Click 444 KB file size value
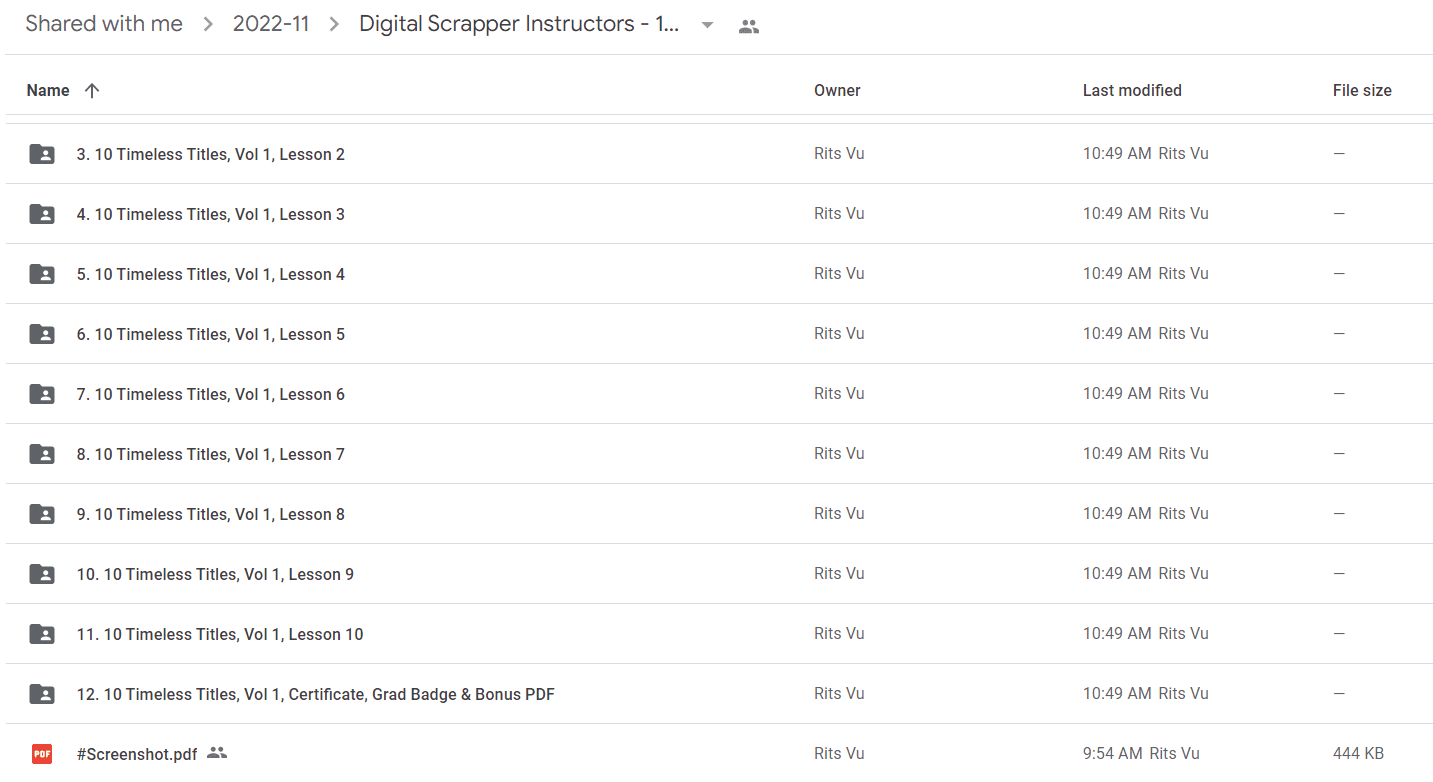1433x782 pixels. coord(1358,754)
